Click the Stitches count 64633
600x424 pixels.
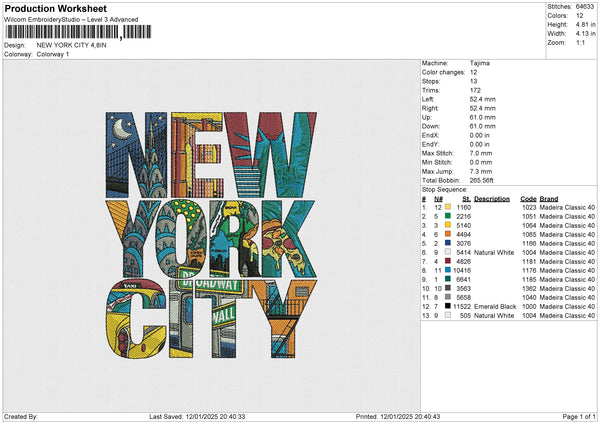(583, 7)
